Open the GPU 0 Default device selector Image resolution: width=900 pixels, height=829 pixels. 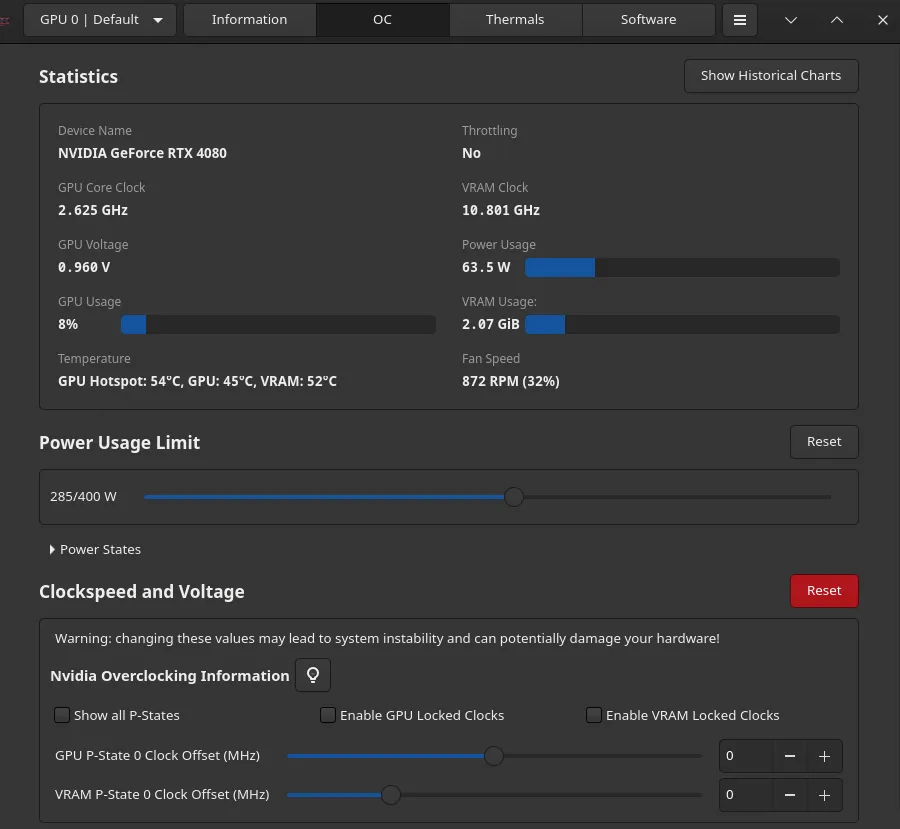(x=99, y=19)
